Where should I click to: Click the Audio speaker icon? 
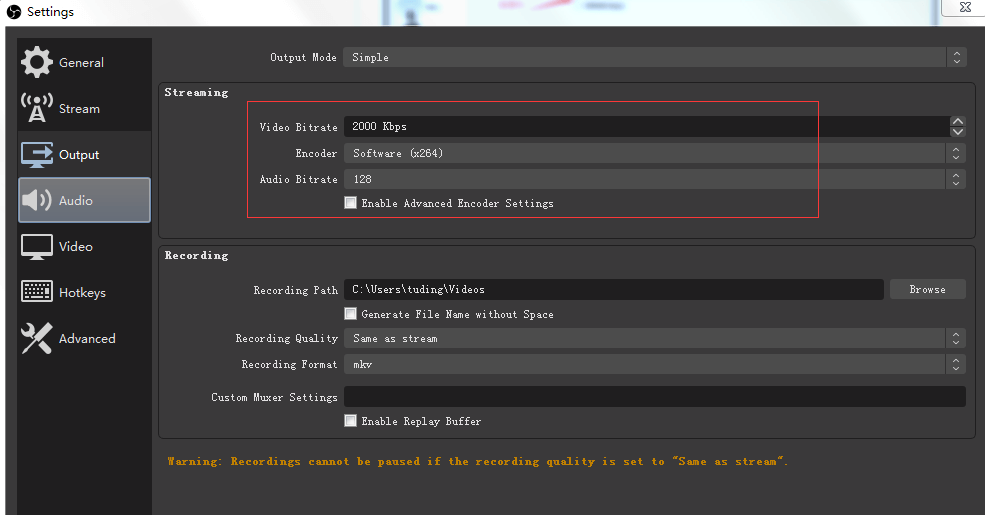tap(37, 200)
